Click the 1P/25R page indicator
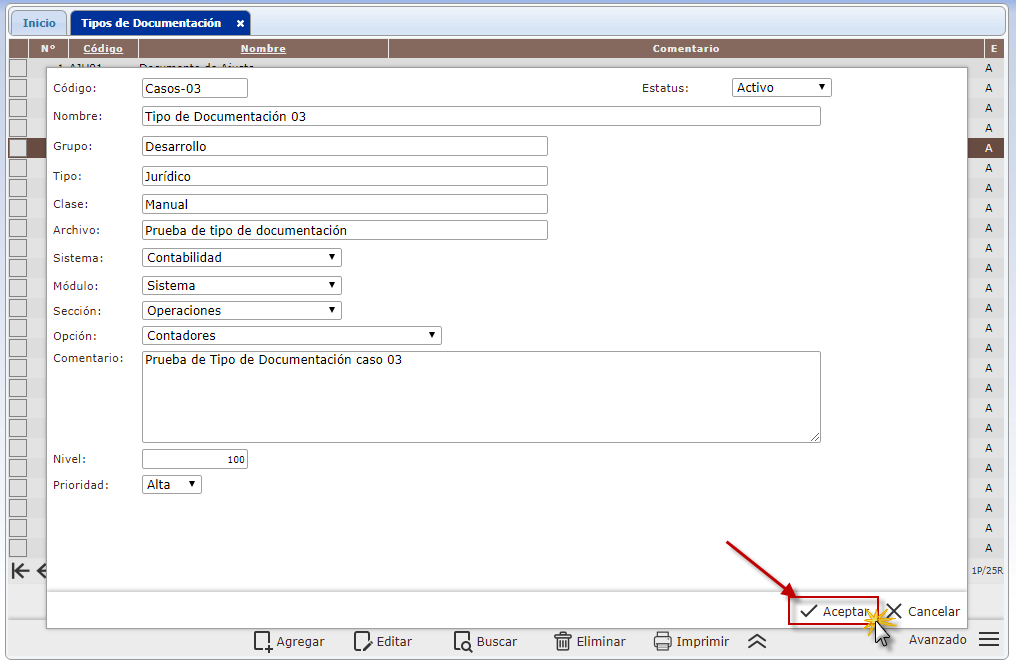1016x668 pixels. click(987, 571)
